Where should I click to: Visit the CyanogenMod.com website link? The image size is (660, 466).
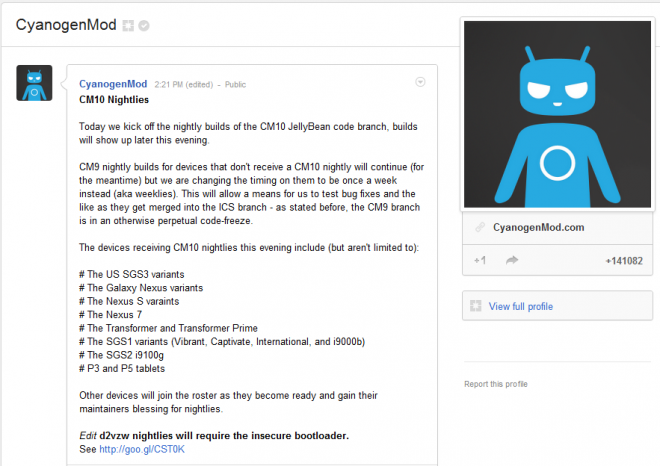coord(539,227)
